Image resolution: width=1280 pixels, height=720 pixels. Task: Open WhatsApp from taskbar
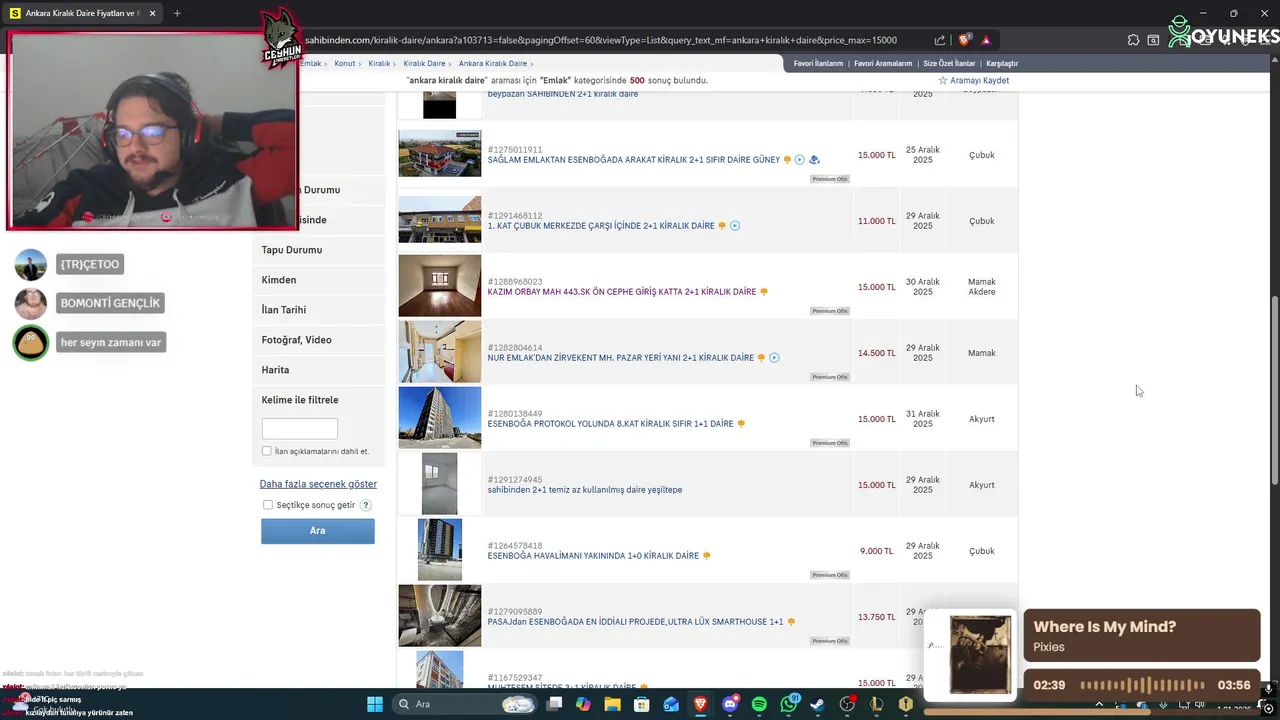point(789,704)
